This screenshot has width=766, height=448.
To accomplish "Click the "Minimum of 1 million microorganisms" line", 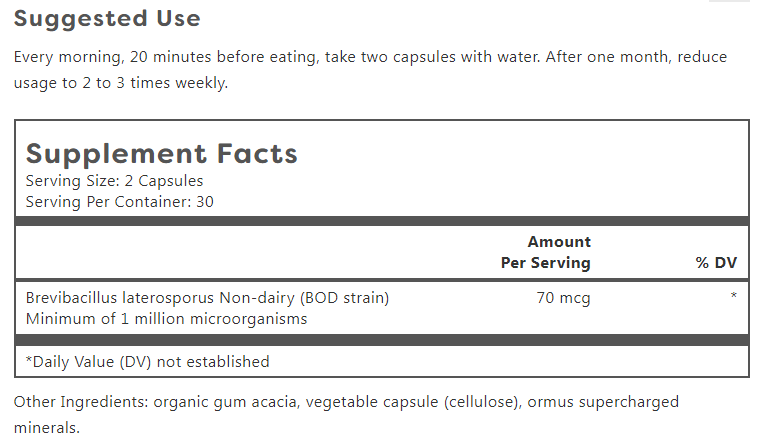I will pos(165,319).
